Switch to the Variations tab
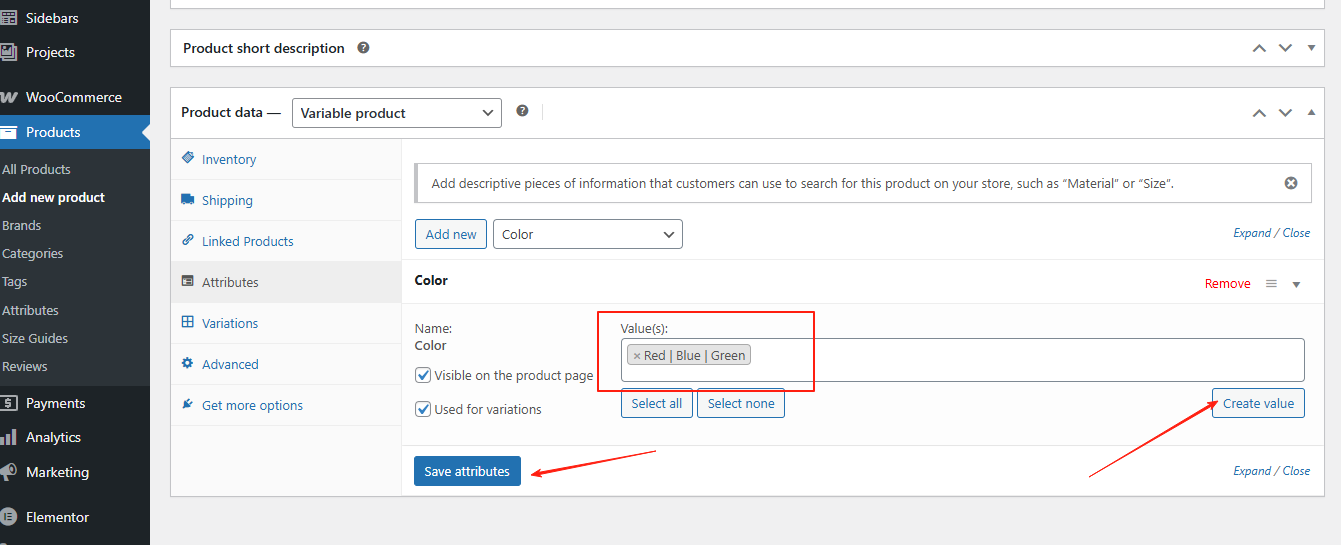 point(229,323)
